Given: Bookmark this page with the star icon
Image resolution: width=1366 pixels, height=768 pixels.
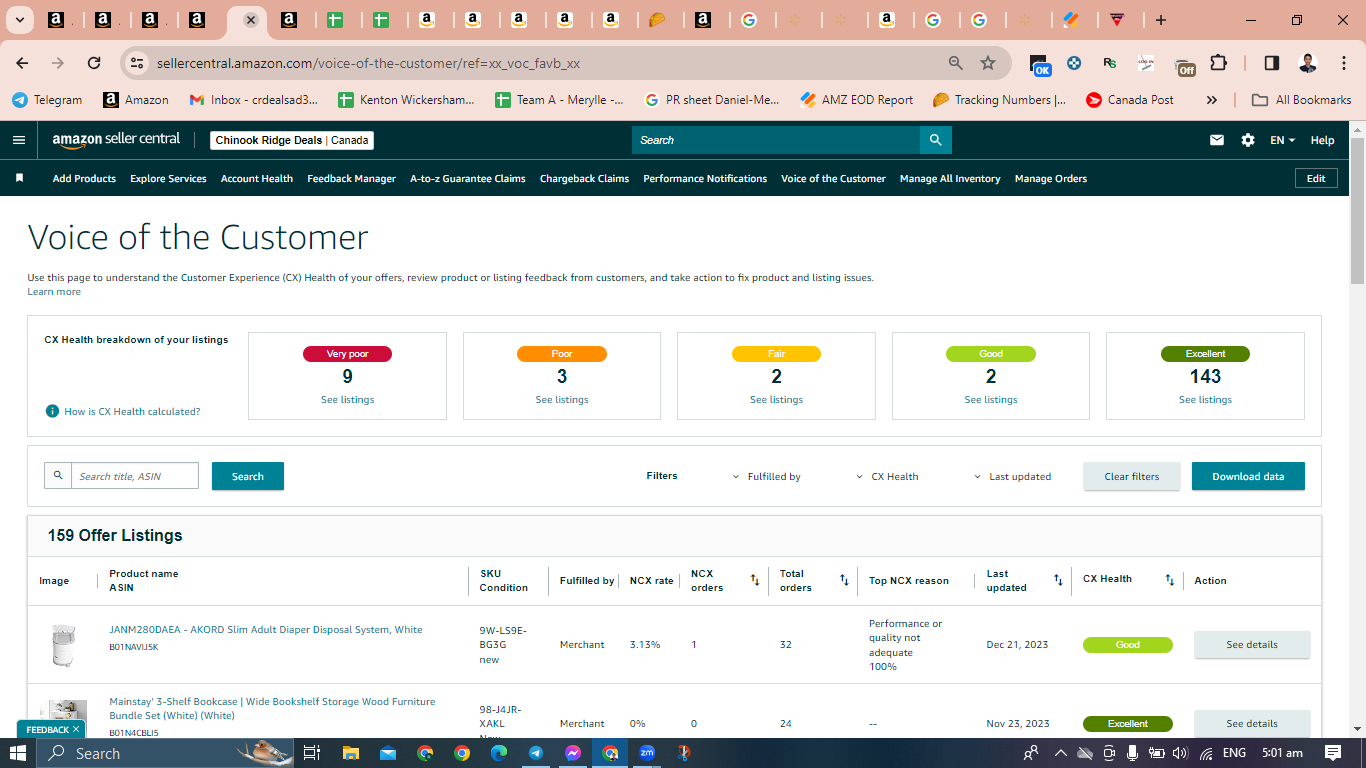Looking at the screenshot, I should pos(988,63).
